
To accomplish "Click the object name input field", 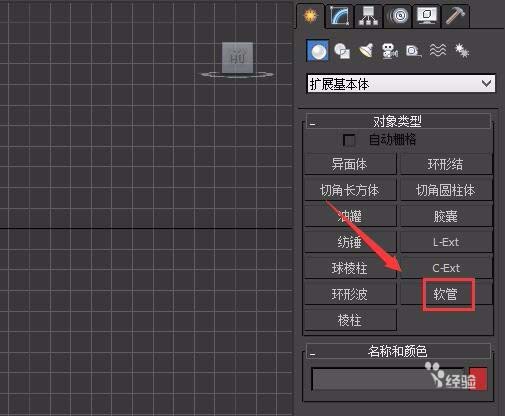I will click(x=388, y=379).
